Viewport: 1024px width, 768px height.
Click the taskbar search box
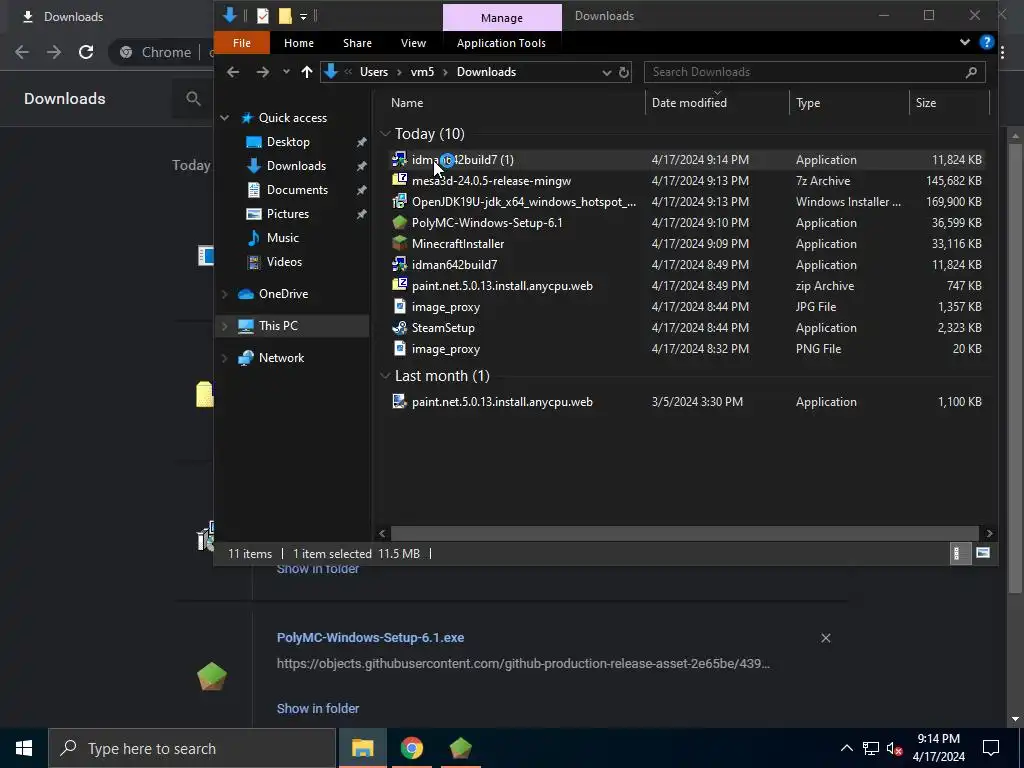(x=192, y=748)
